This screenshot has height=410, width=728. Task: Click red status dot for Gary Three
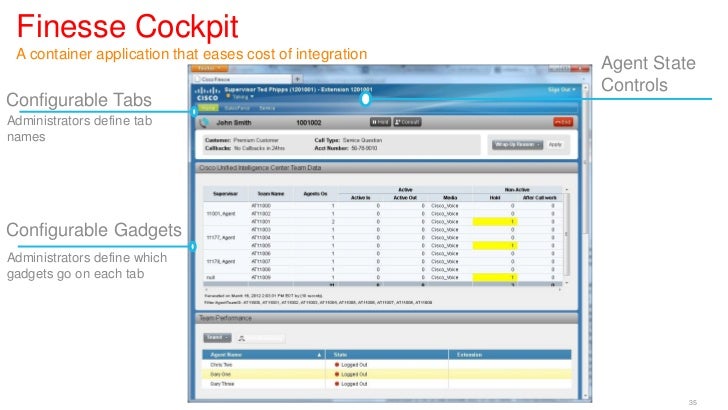click(337, 384)
